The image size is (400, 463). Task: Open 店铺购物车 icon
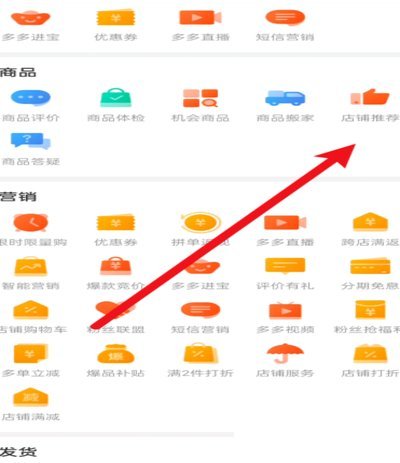(x=31, y=310)
